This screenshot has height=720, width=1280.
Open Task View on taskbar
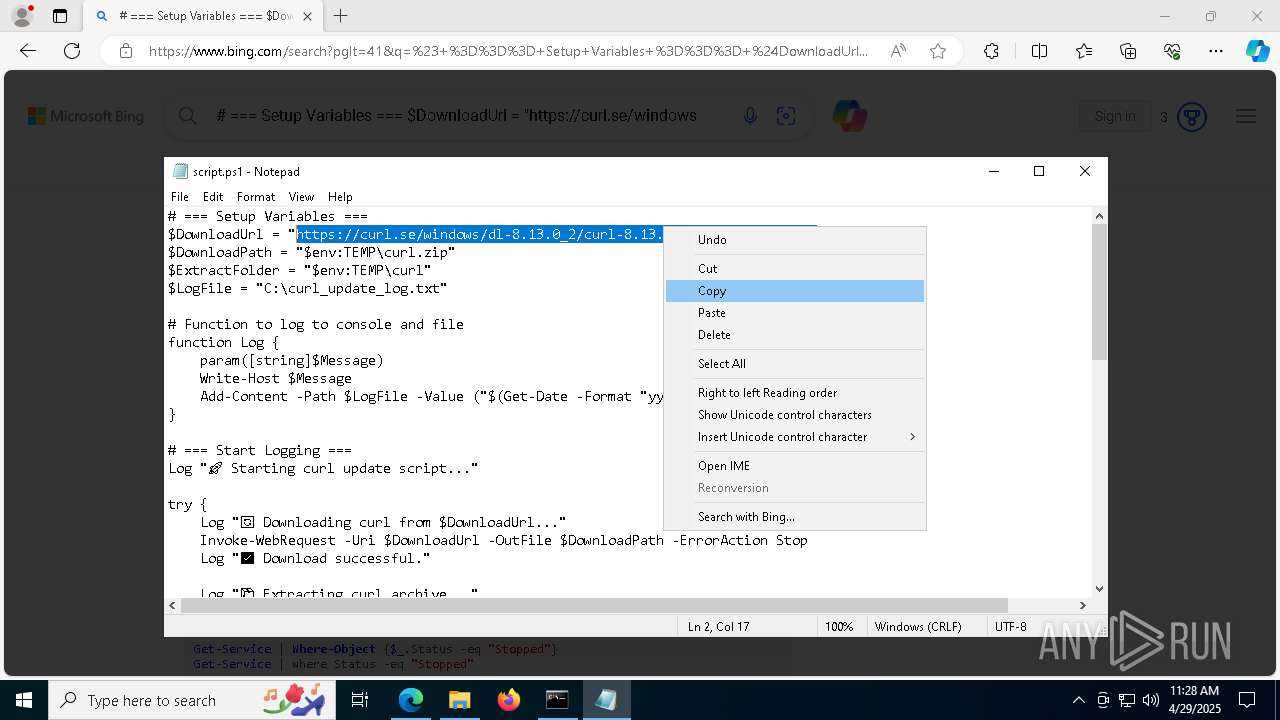(x=361, y=700)
